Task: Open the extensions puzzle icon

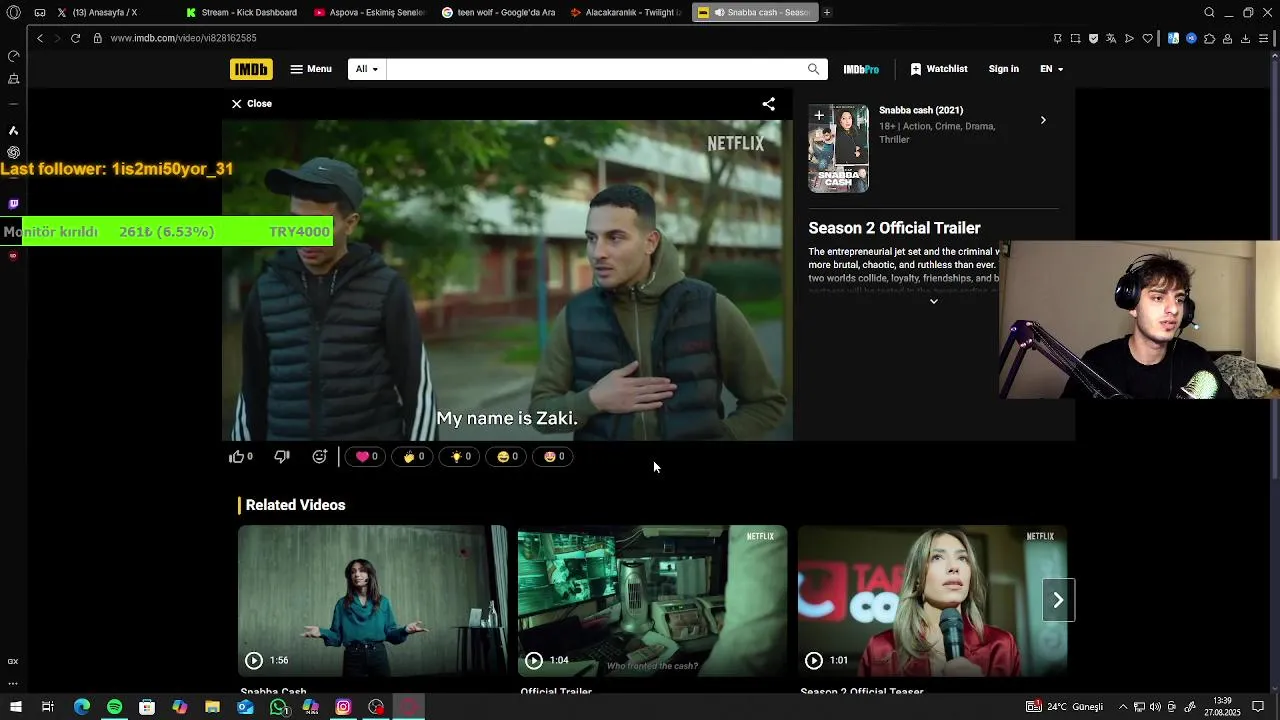Action: click(x=1209, y=38)
